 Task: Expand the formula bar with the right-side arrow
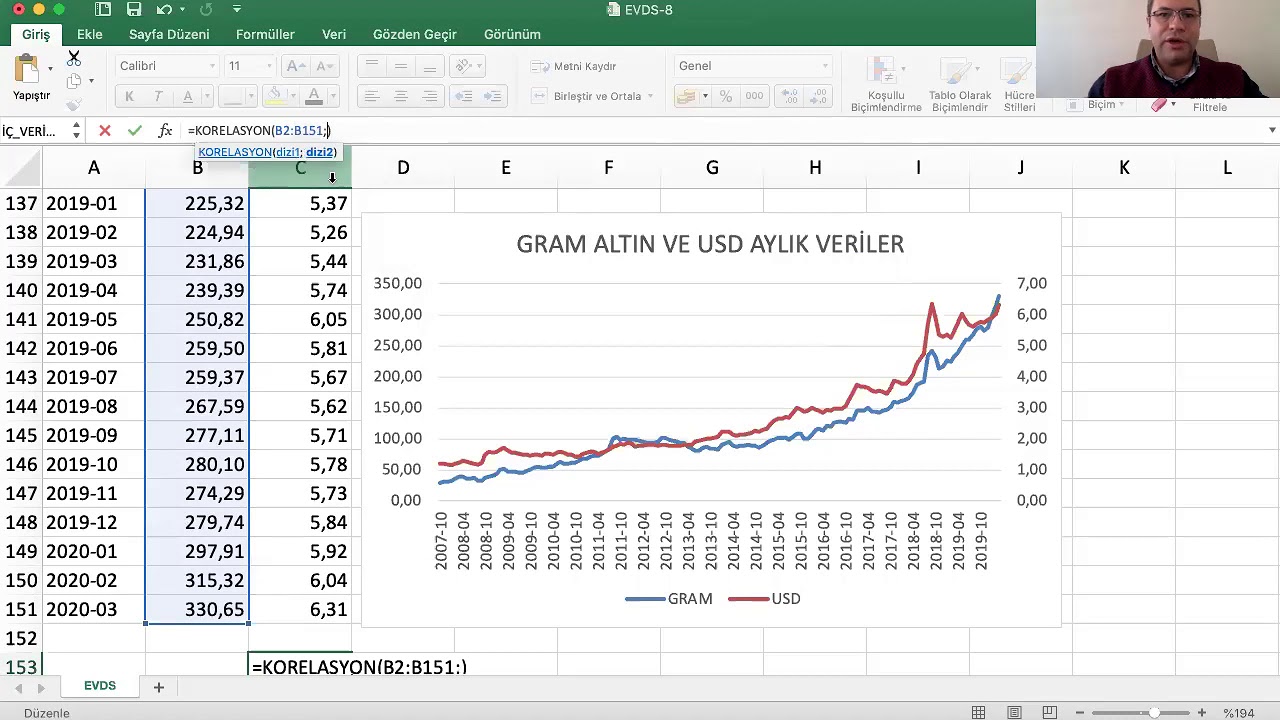coord(1272,130)
